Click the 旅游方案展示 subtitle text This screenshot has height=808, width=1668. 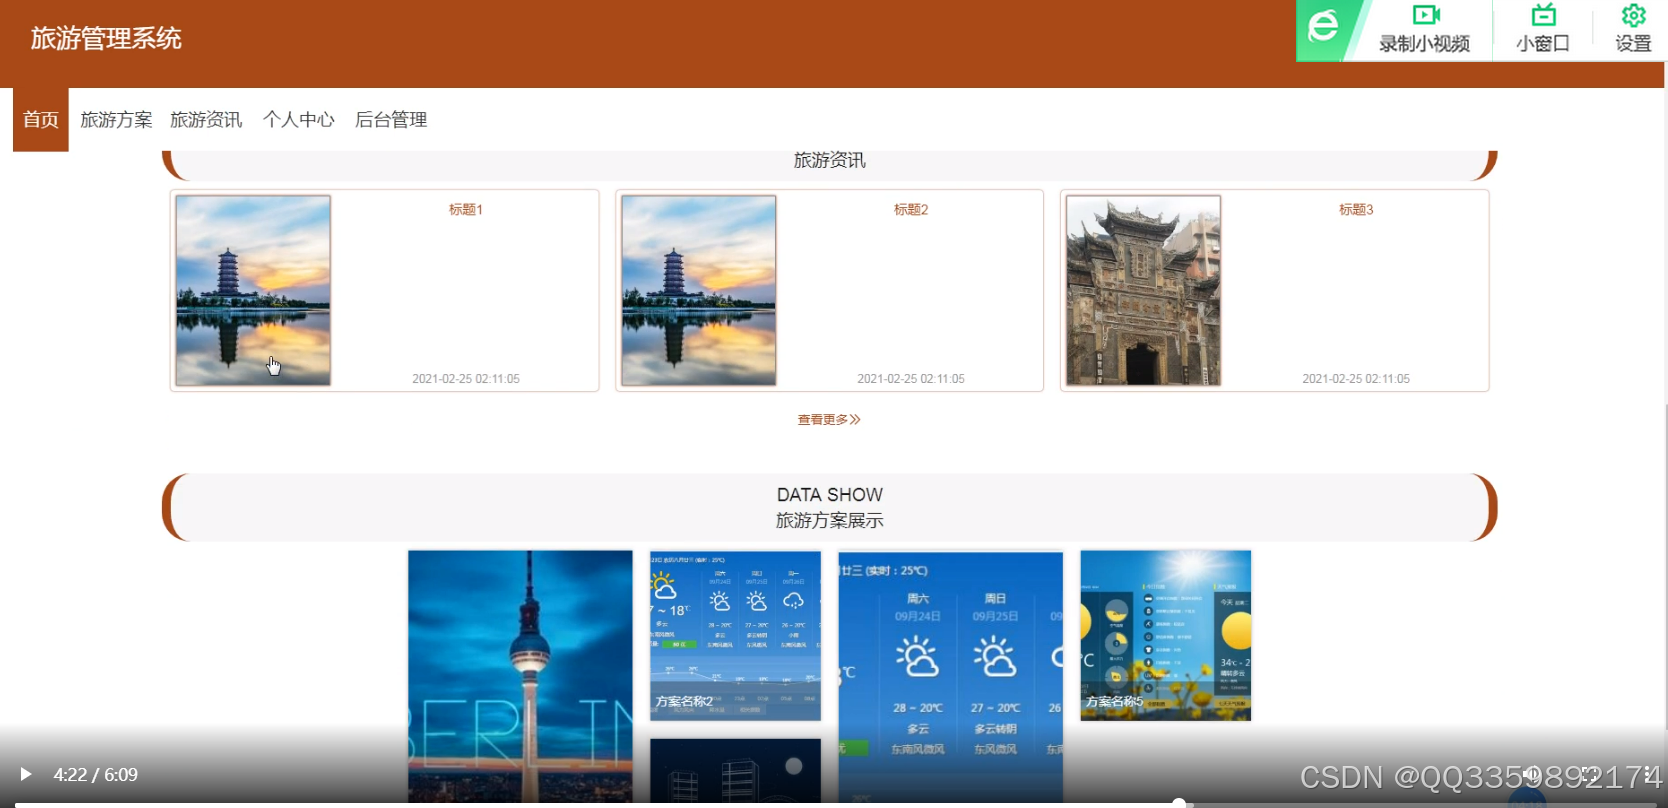coord(830,520)
